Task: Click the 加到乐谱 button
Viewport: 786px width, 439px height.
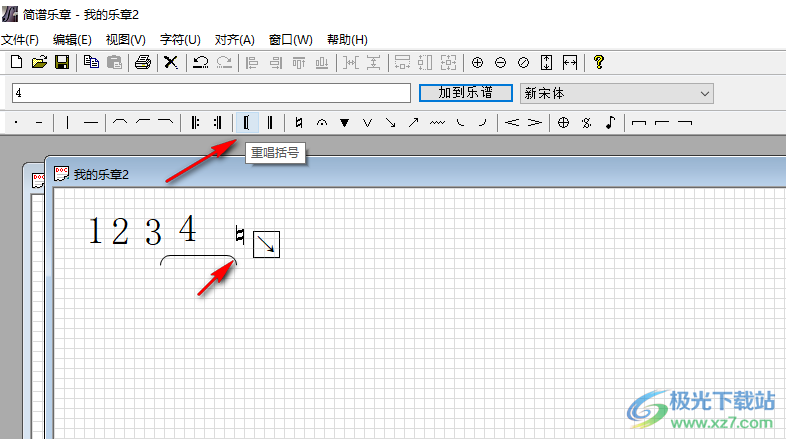Action: click(x=464, y=93)
